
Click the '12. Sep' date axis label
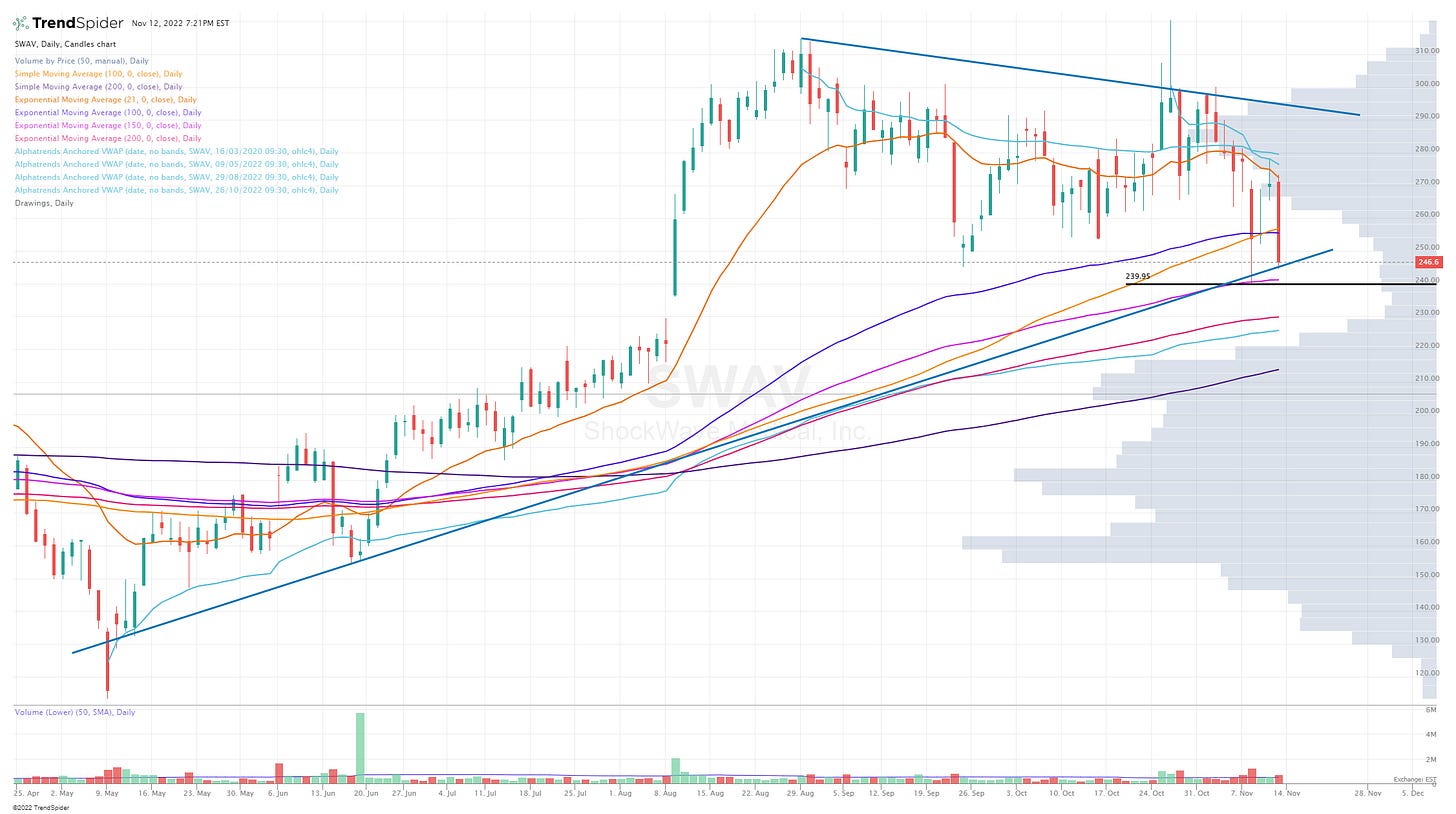[x=882, y=792]
